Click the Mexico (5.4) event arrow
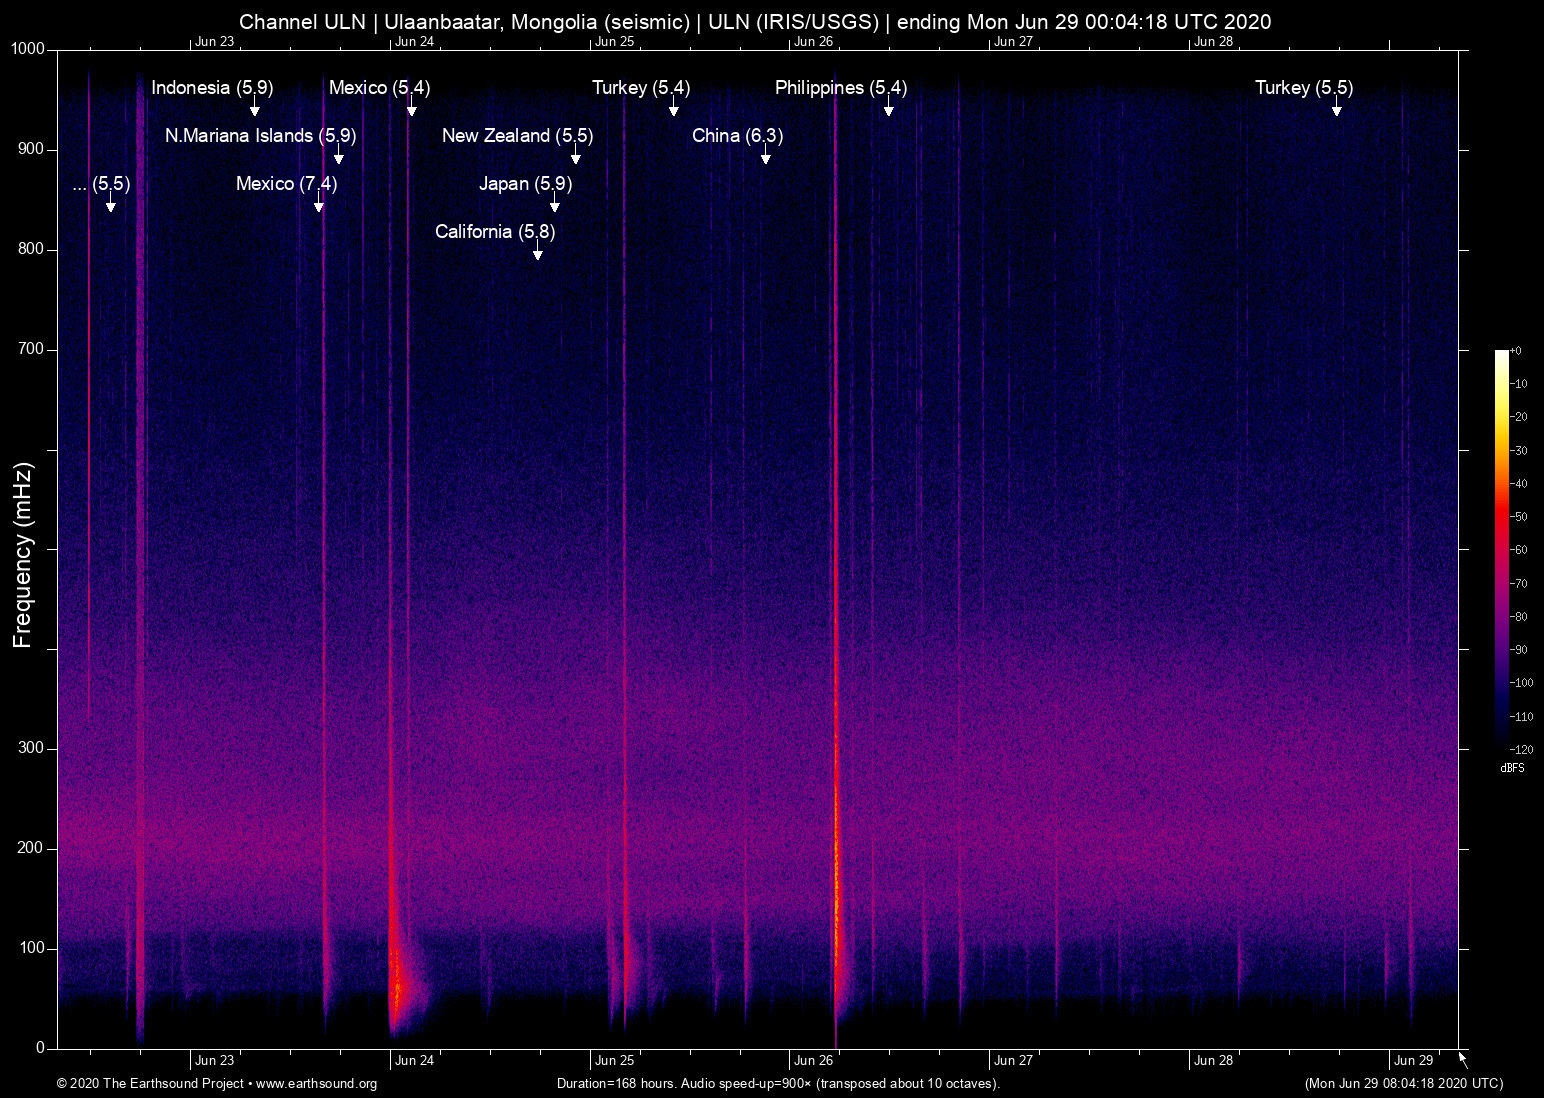This screenshot has height=1098, width=1544. [x=411, y=109]
